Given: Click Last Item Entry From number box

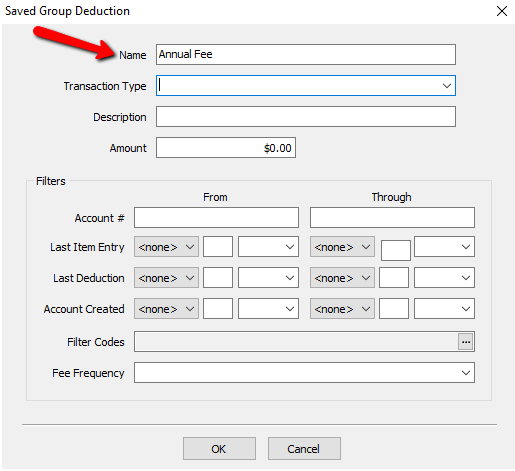Looking at the screenshot, I should pos(218,247).
